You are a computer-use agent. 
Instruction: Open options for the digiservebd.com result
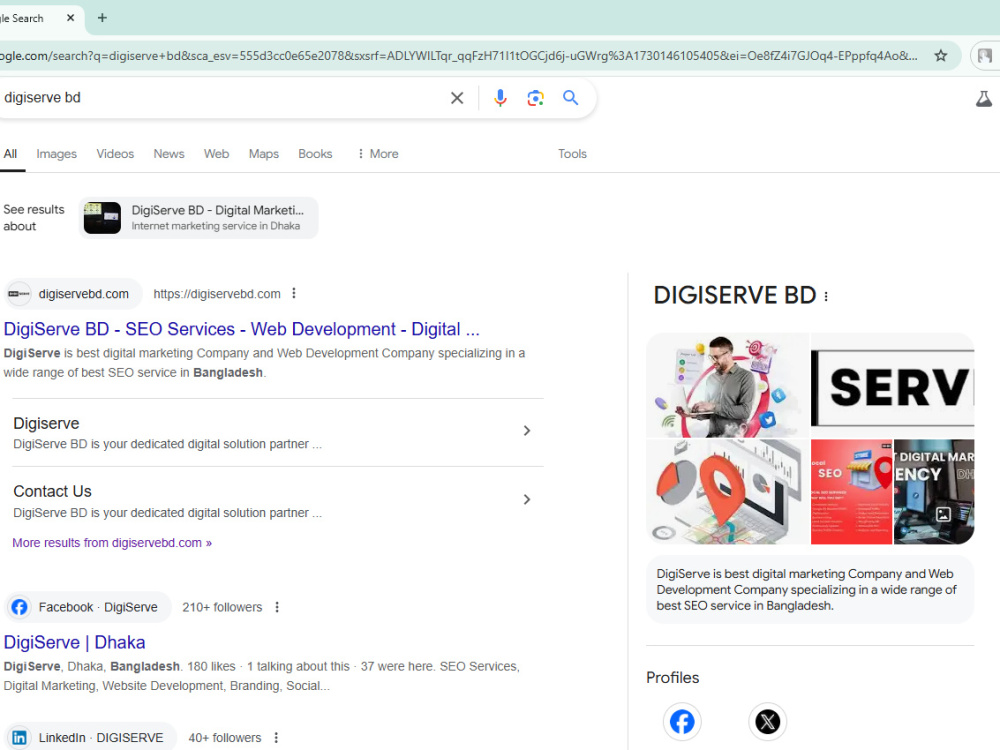pos(294,293)
